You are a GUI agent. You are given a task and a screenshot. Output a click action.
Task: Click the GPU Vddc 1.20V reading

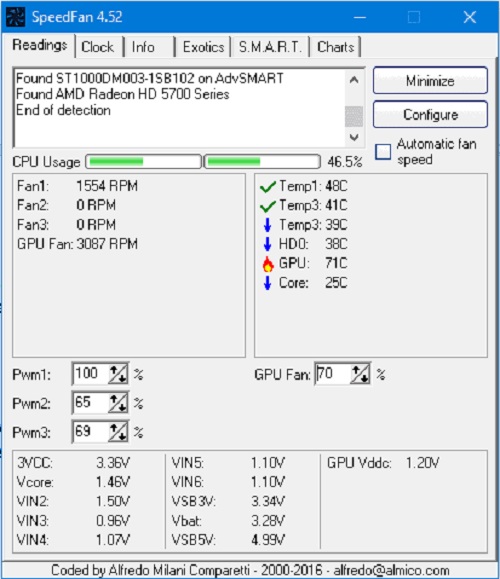383,463
